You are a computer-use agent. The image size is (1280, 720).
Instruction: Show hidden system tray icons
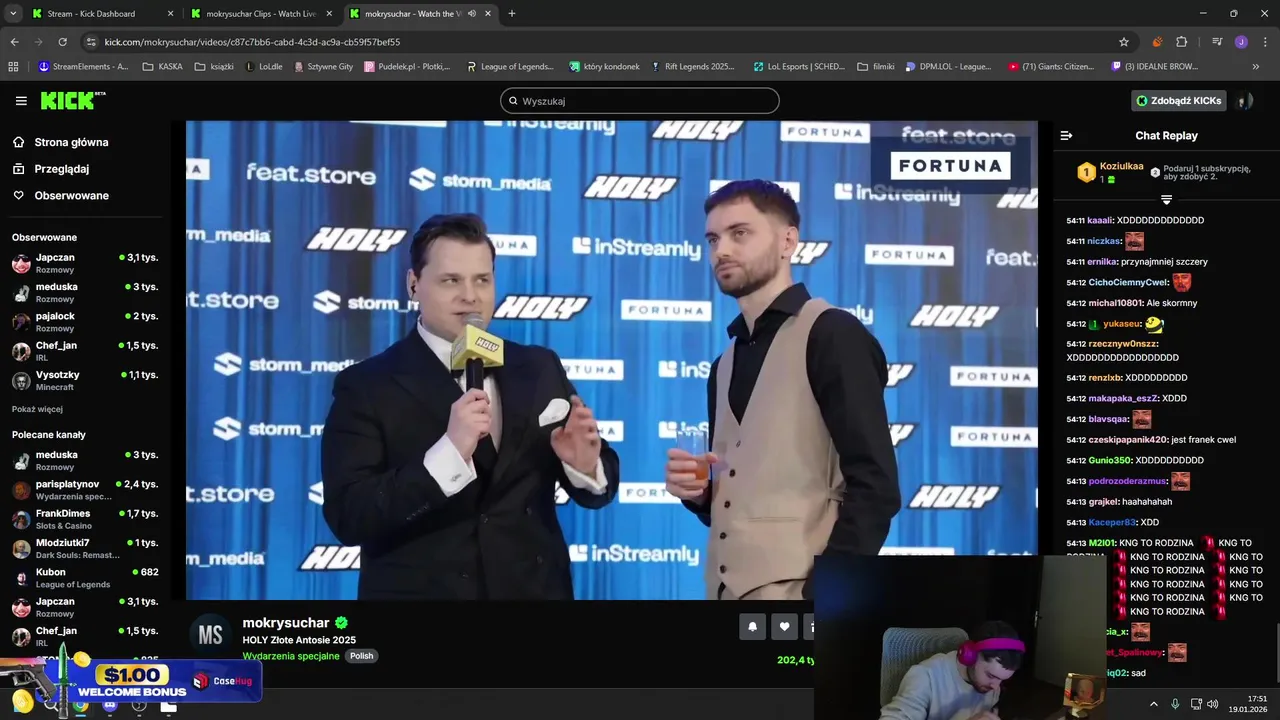coord(1153,704)
